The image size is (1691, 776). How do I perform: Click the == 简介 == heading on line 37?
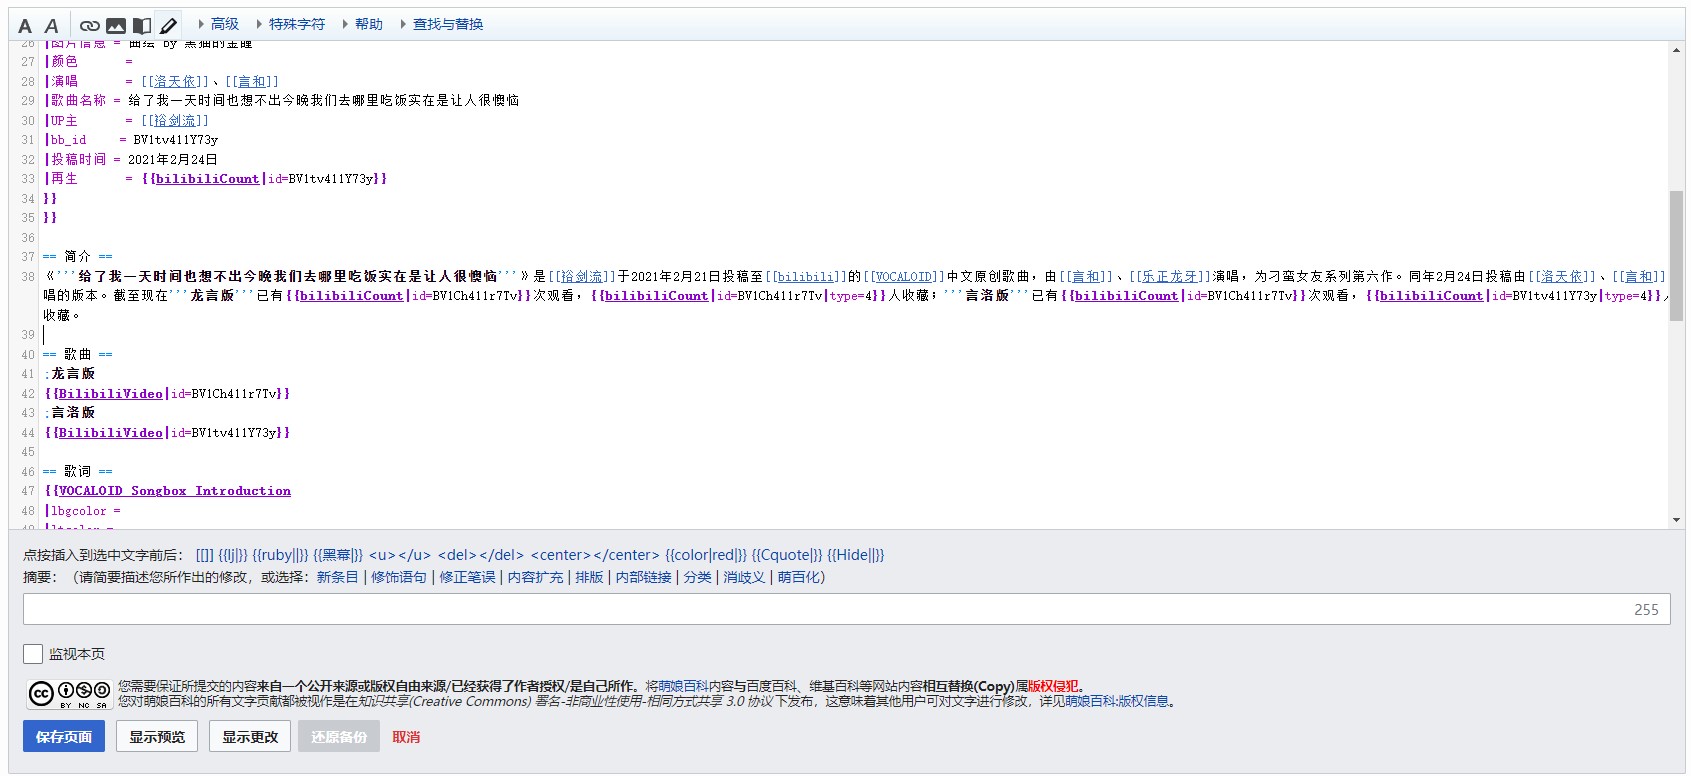tap(77, 256)
